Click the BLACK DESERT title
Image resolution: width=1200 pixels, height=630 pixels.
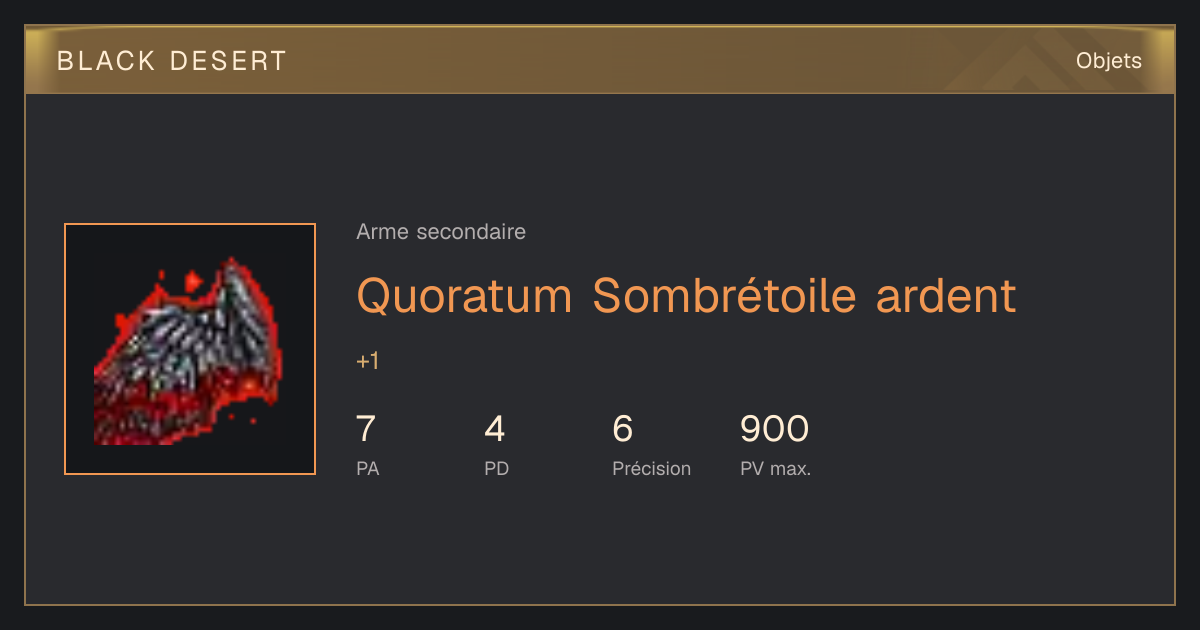pos(172,61)
